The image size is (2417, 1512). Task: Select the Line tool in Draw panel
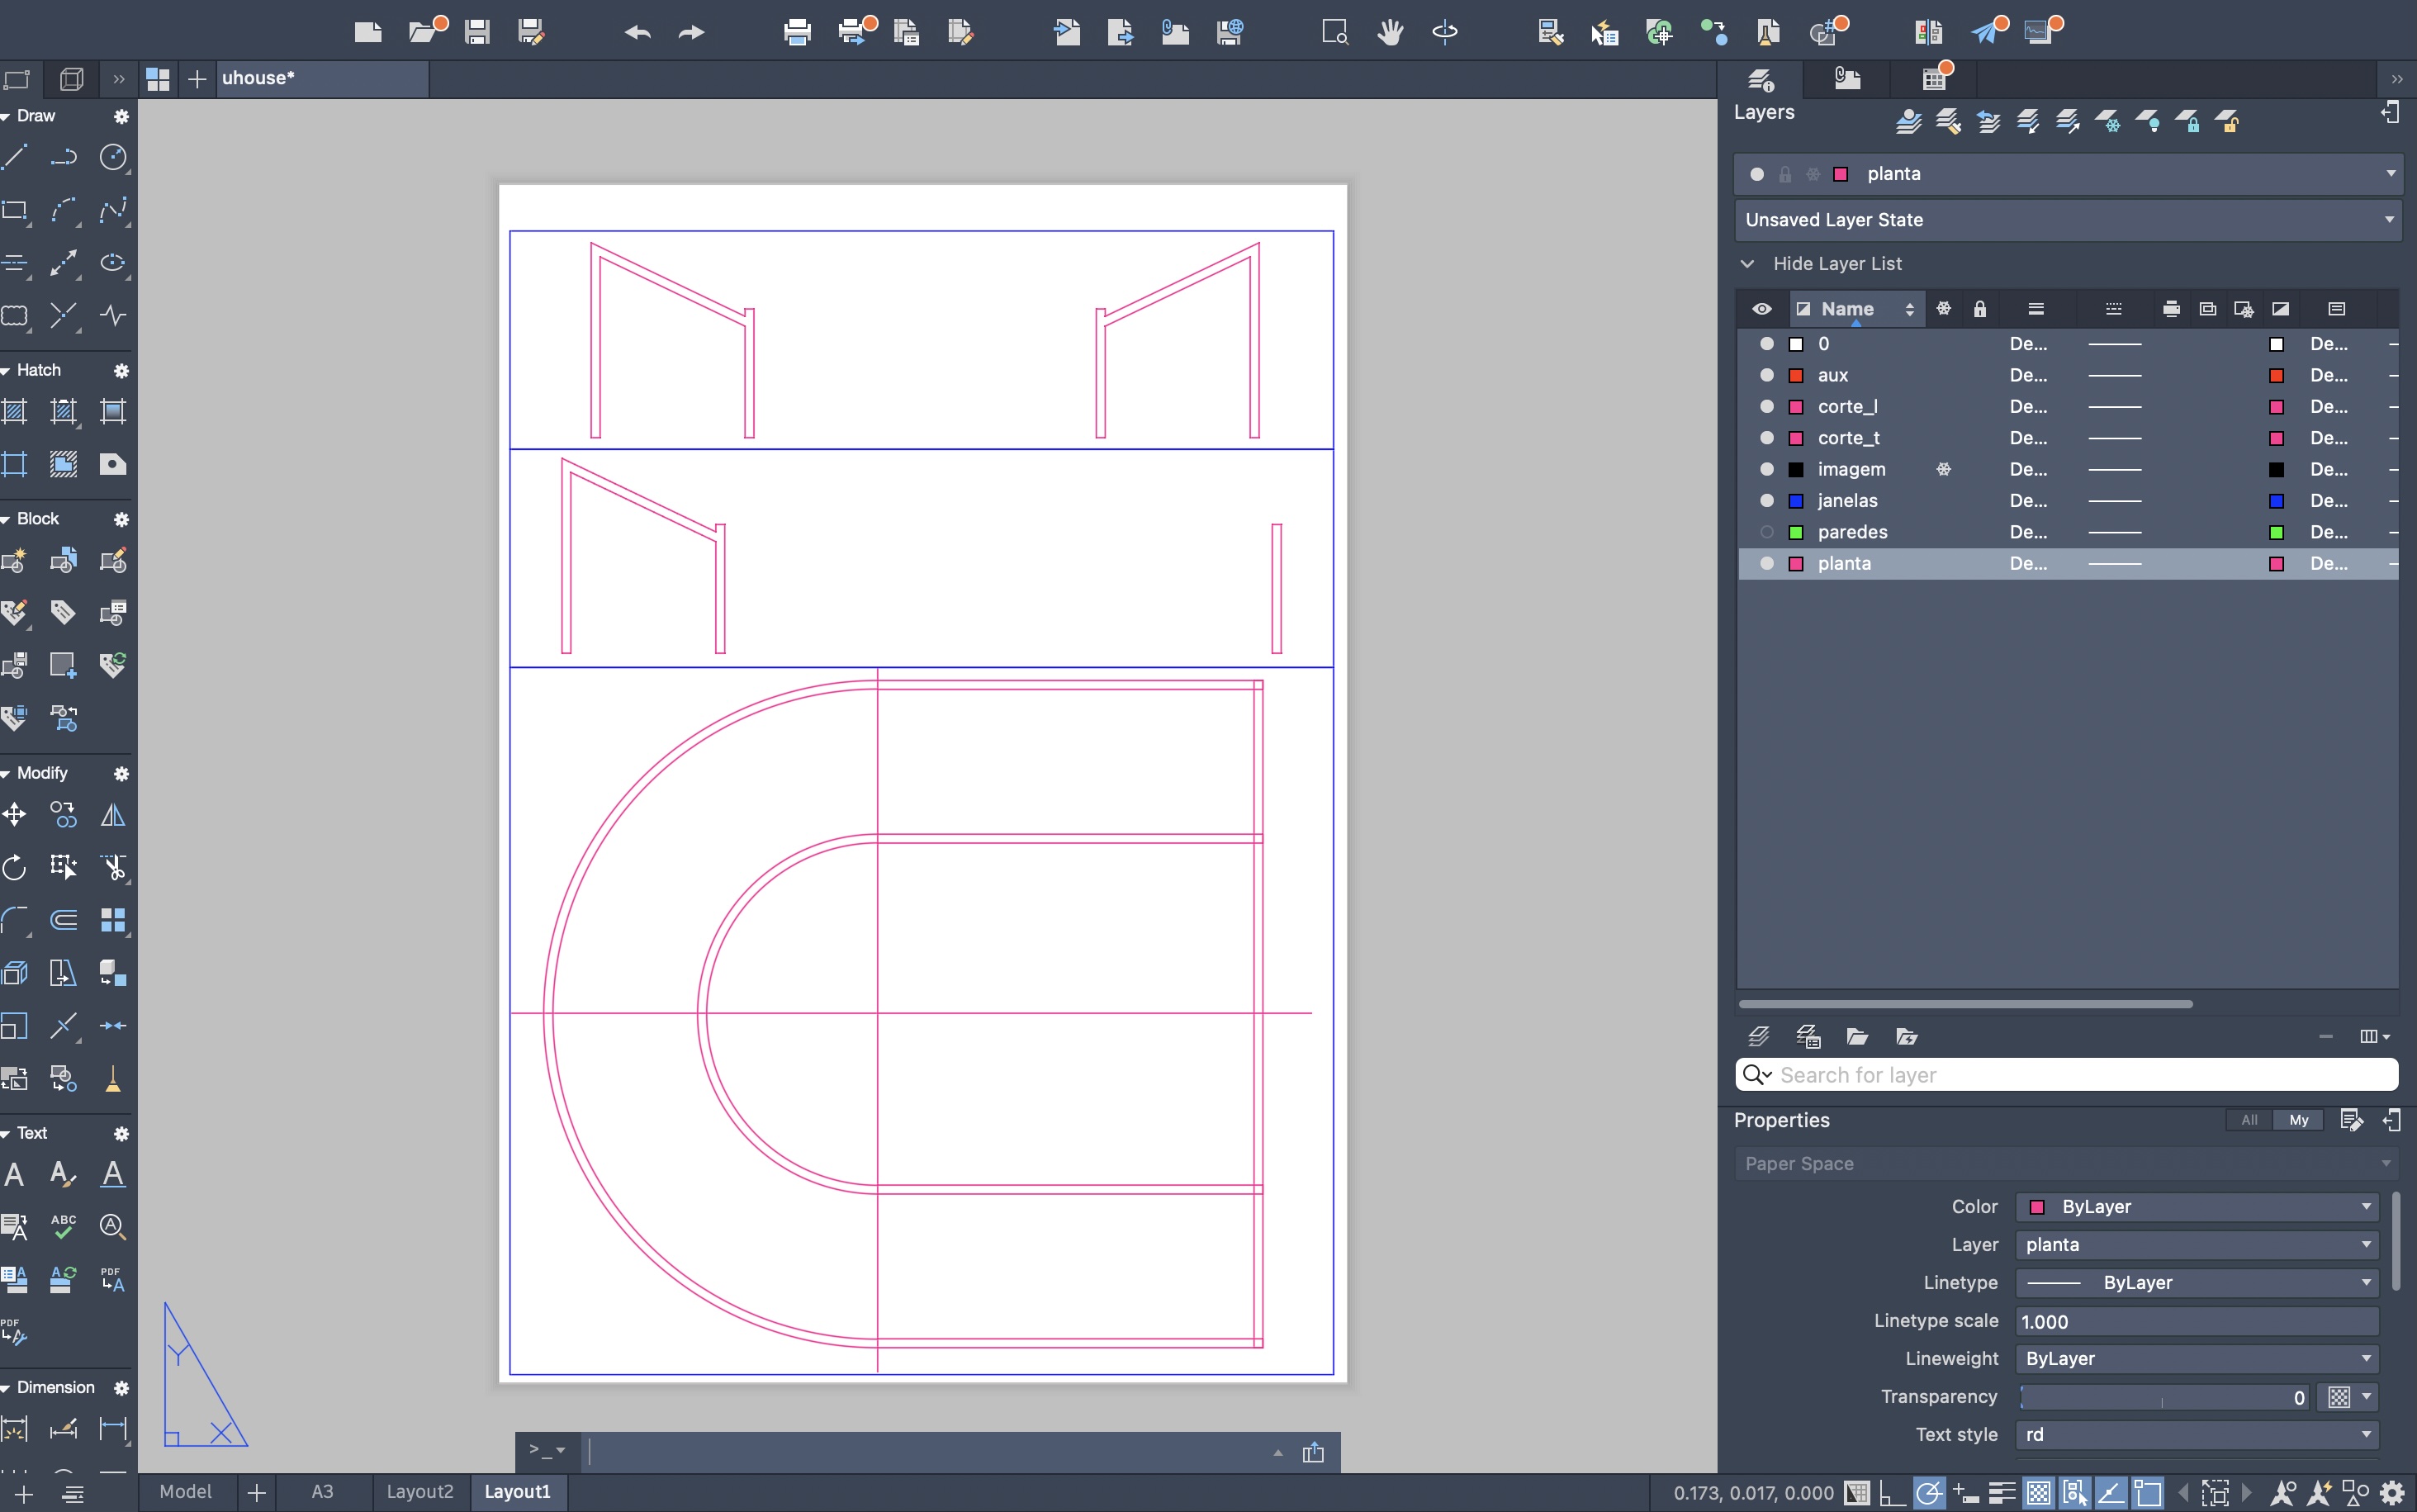click(15, 157)
